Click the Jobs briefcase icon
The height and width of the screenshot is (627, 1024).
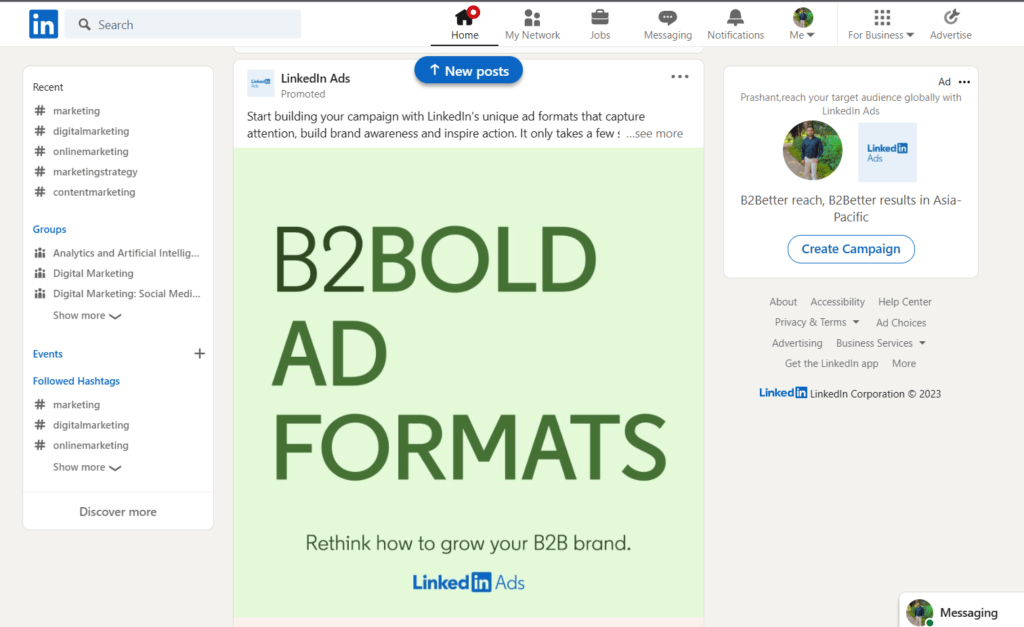(600, 17)
